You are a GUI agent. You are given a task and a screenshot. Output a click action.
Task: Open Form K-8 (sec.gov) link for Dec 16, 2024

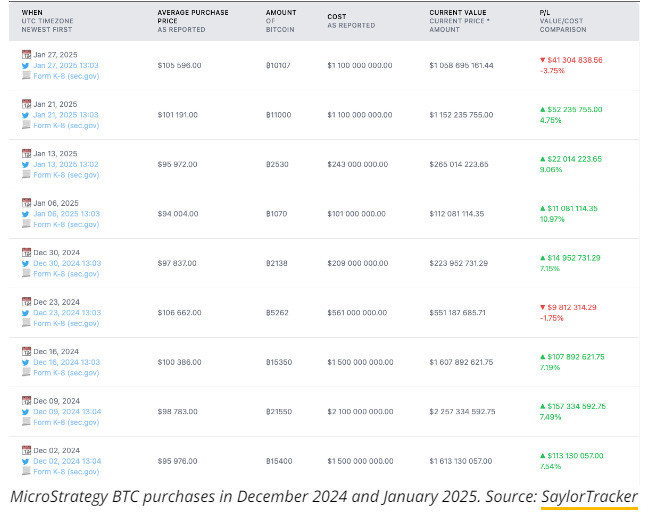coord(66,373)
